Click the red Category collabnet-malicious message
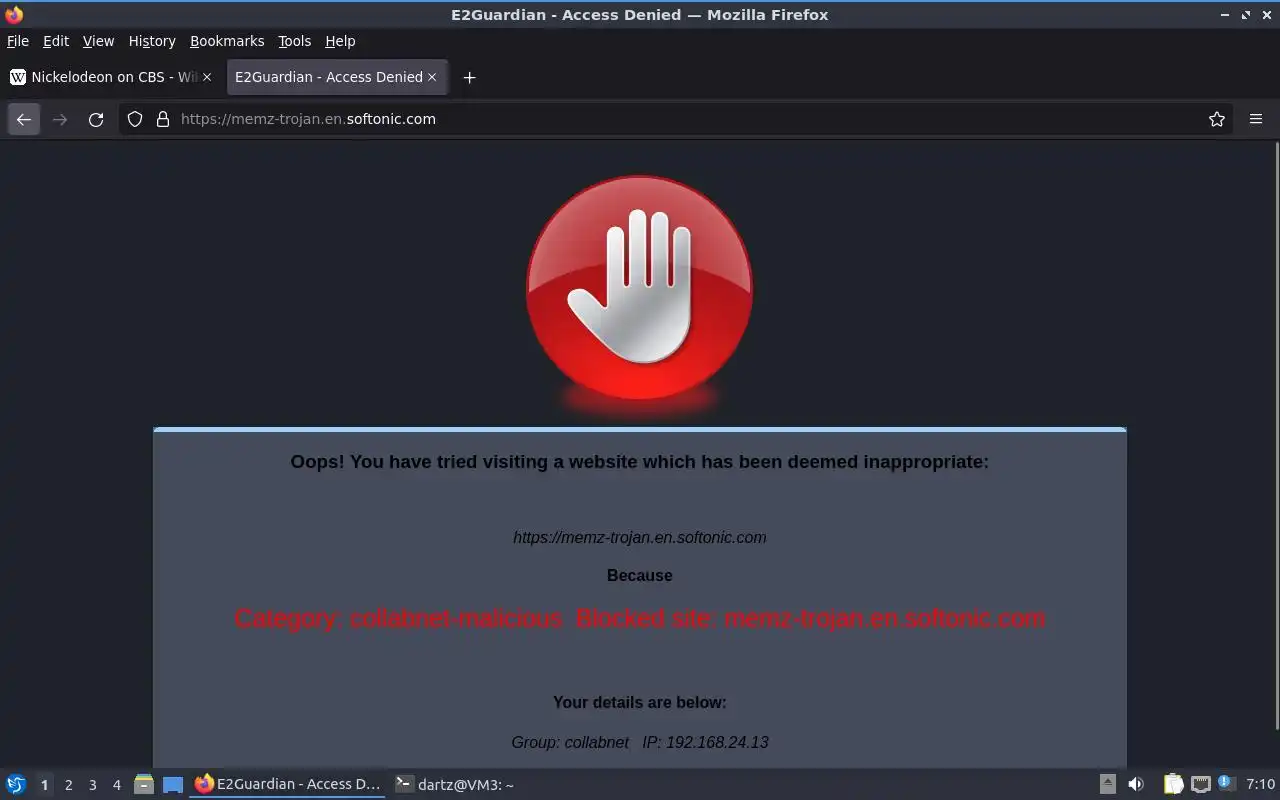 pos(640,618)
